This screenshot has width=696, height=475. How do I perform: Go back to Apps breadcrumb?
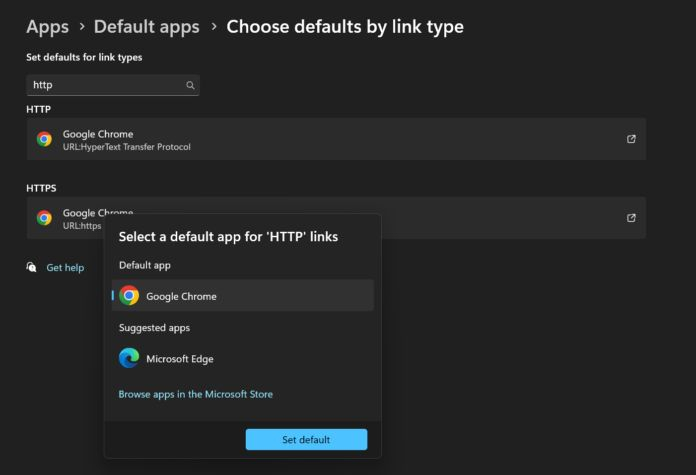click(48, 27)
